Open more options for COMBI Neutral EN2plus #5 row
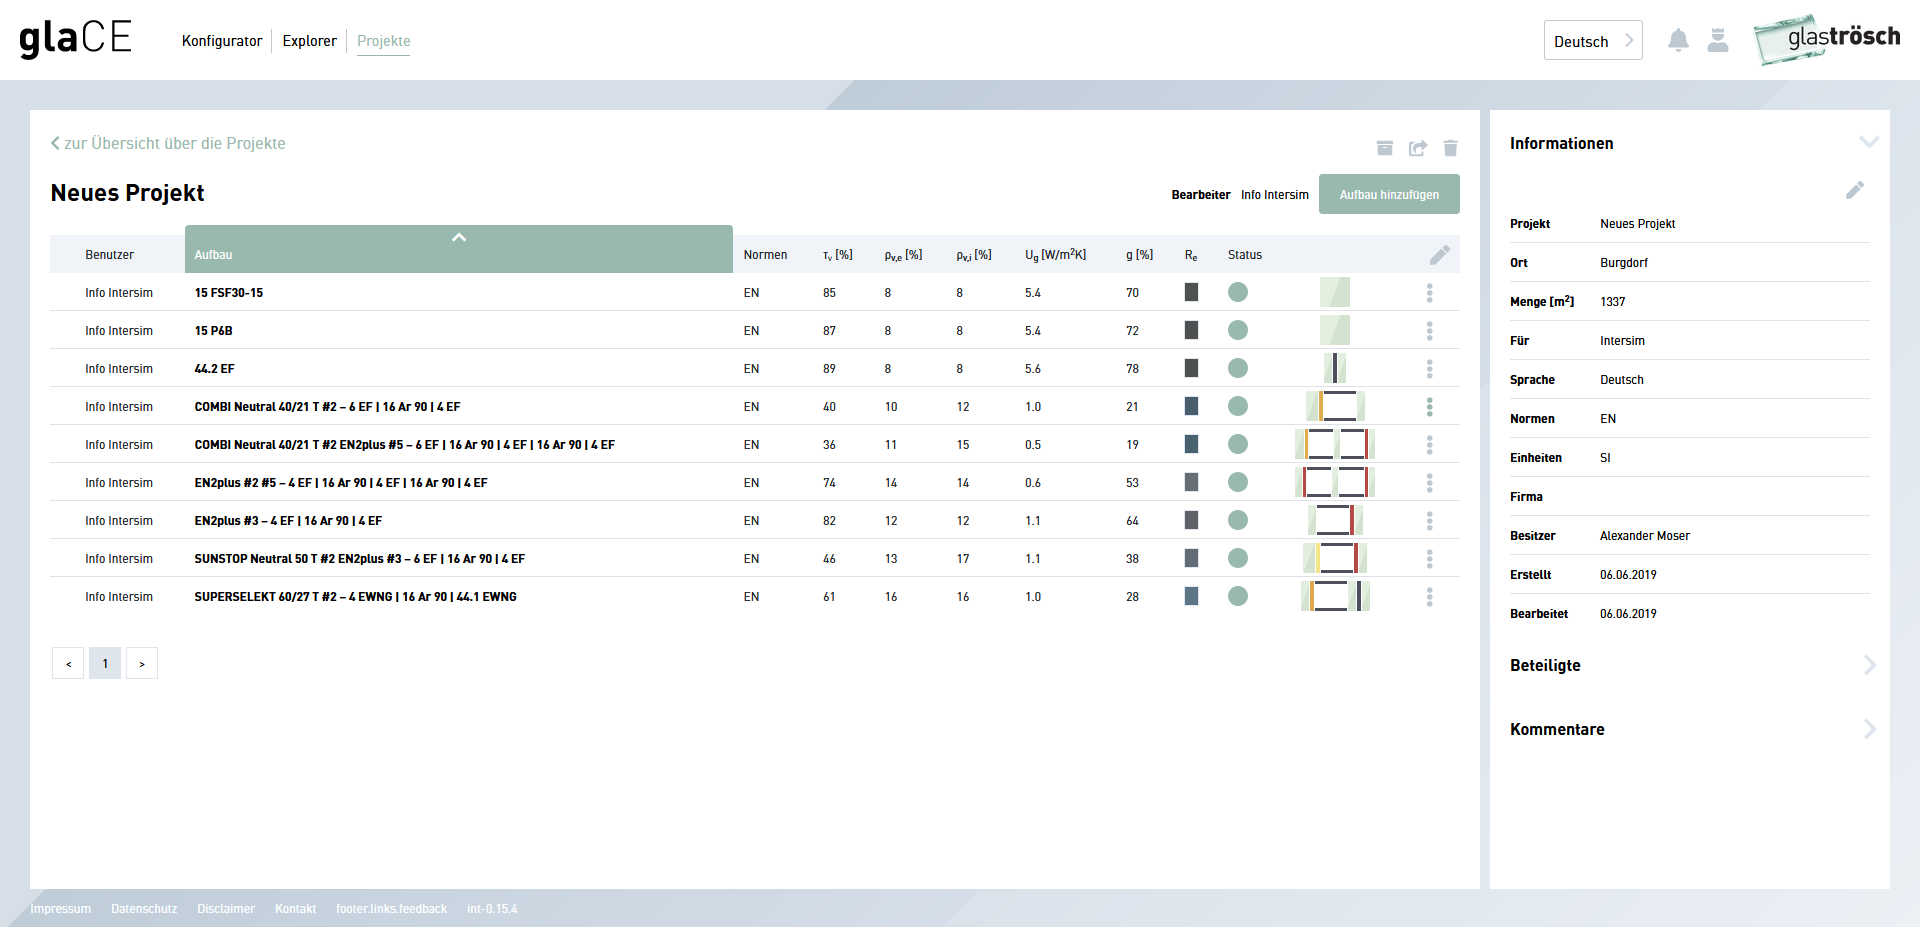Image resolution: width=1920 pixels, height=927 pixels. [1430, 445]
